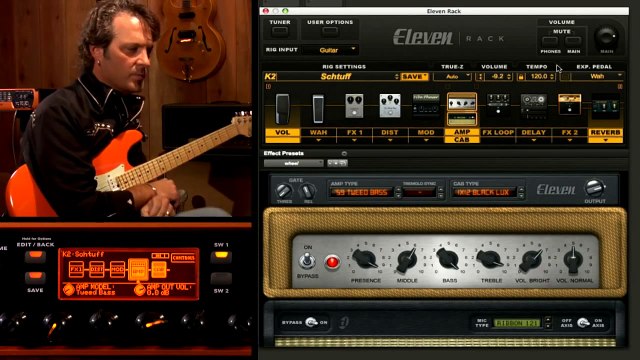Toggle the tempo lock icon
This screenshot has height=360, width=640.
tap(521, 76)
